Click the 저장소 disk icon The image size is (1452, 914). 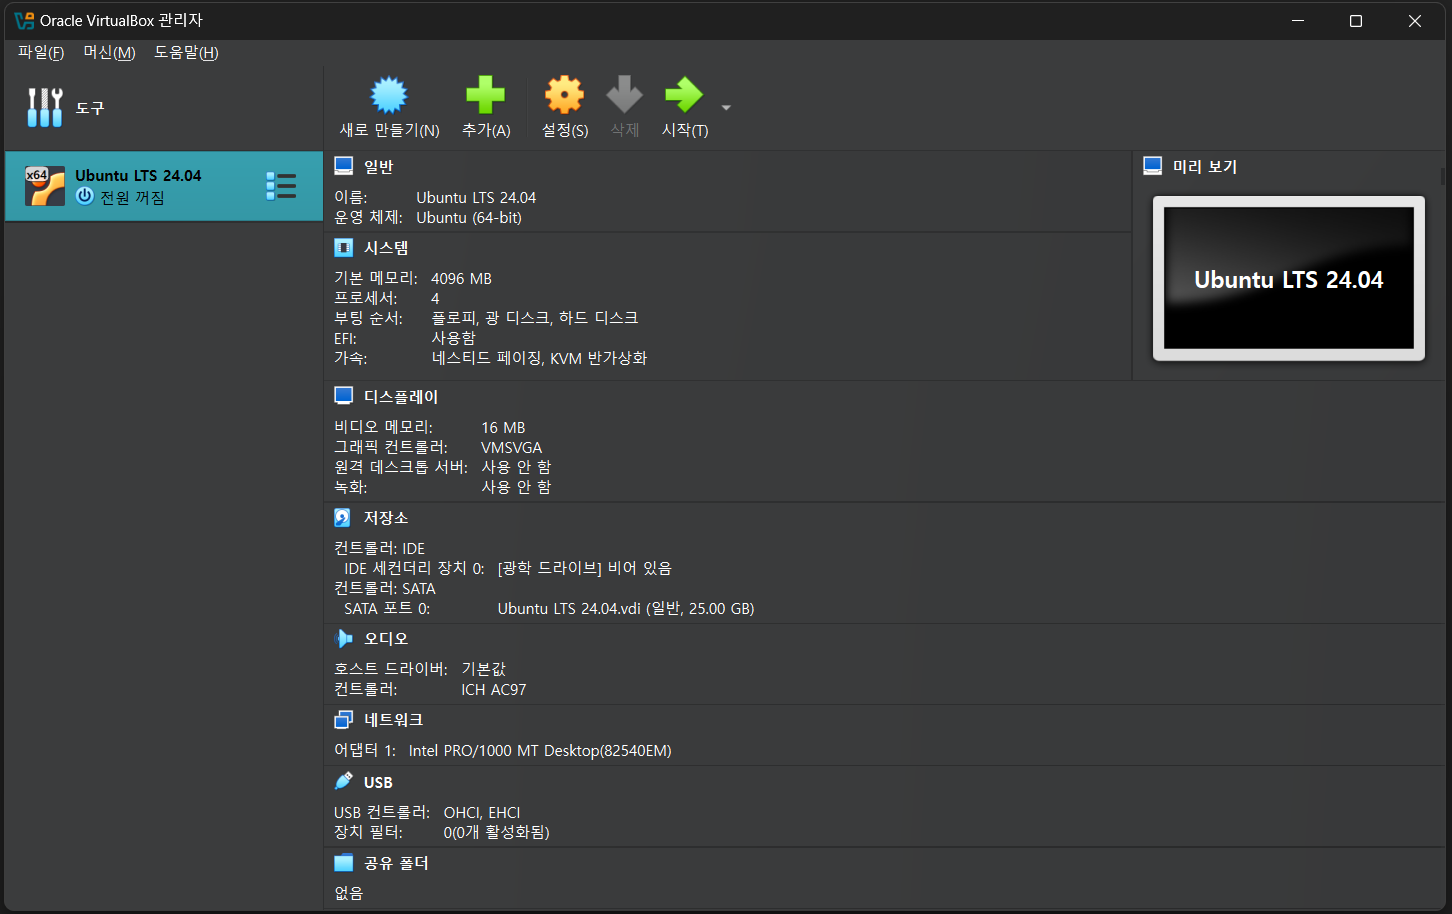[x=343, y=517]
